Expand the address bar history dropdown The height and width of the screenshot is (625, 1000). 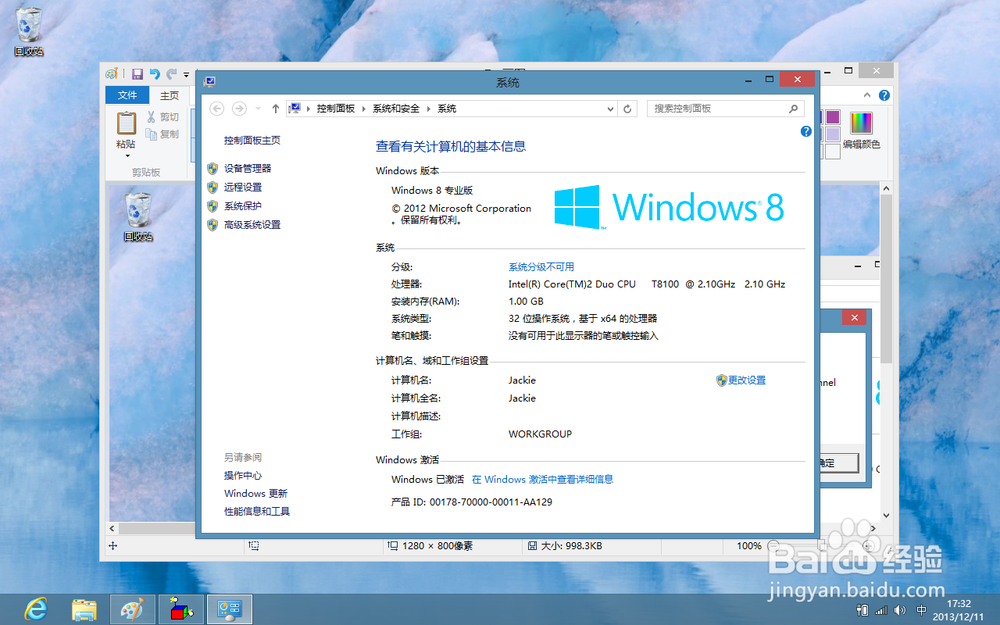click(610, 109)
